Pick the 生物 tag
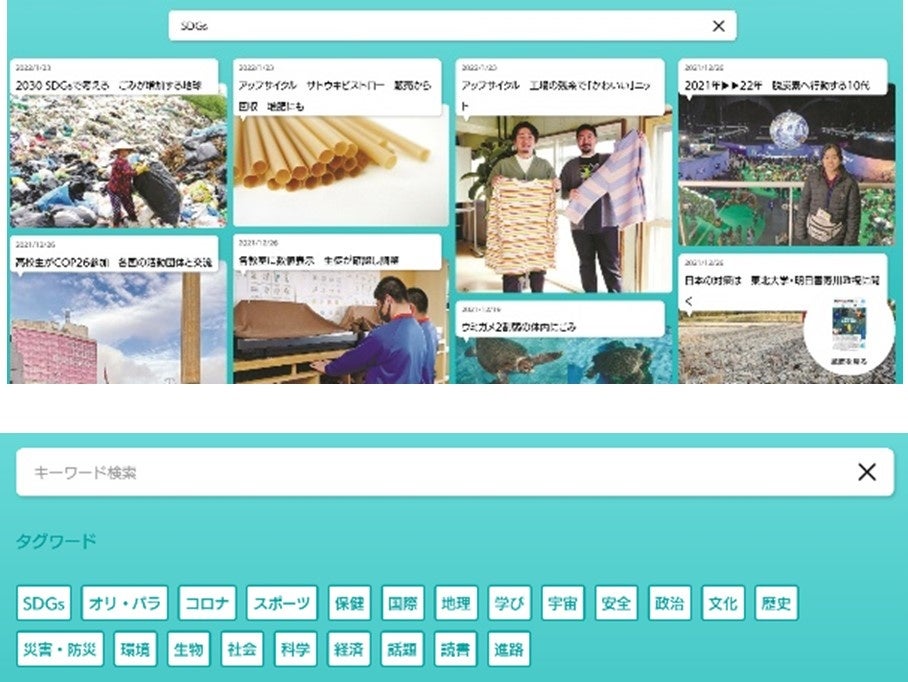Viewport: 908px width, 682px height. [x=188, y=649]
